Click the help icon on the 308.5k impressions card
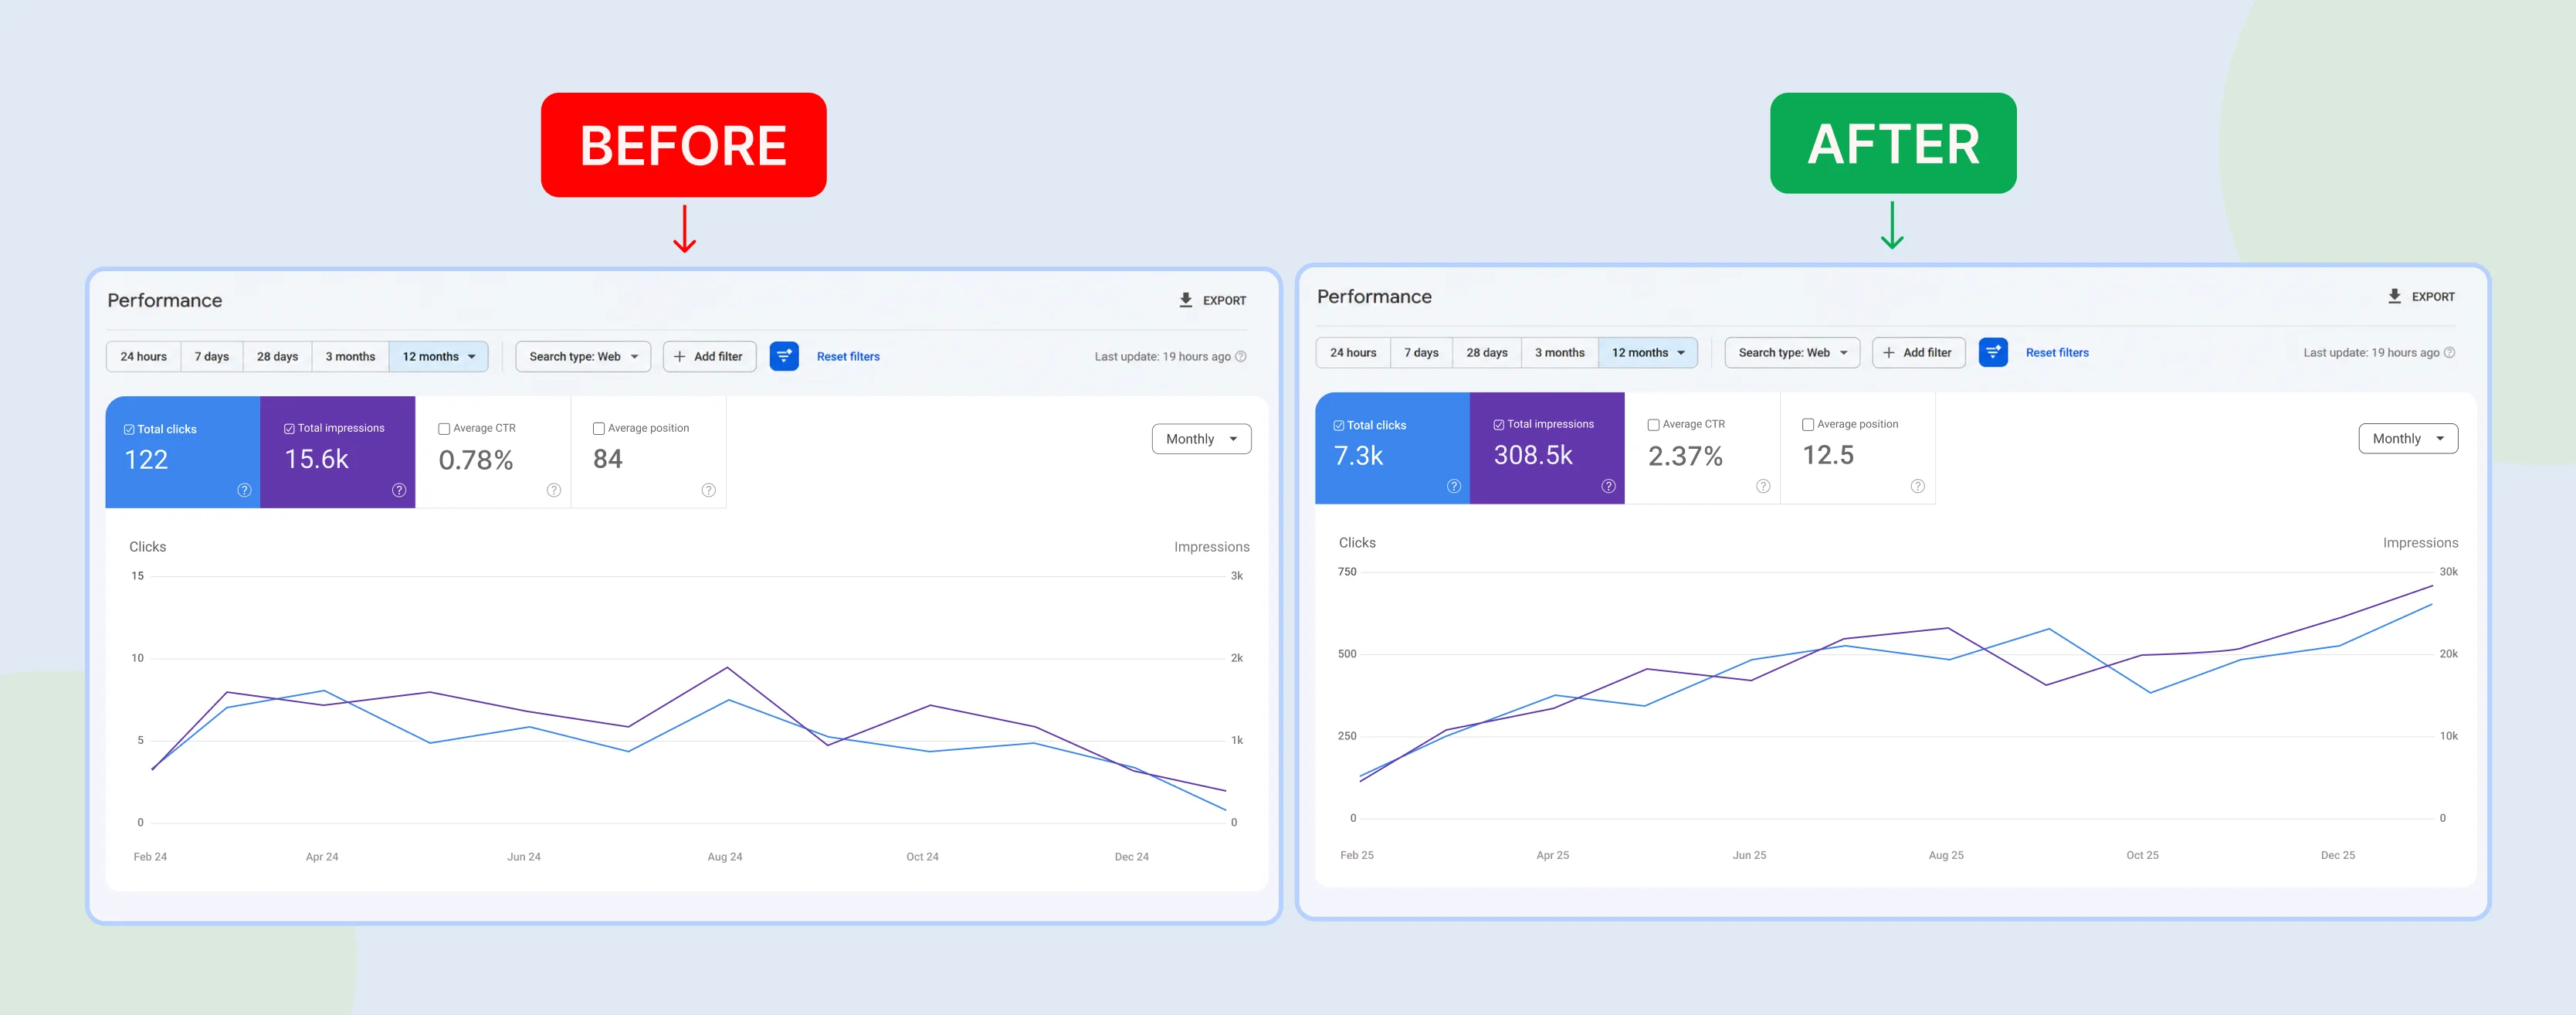 pyautogui.click(x=1609, y=486)
